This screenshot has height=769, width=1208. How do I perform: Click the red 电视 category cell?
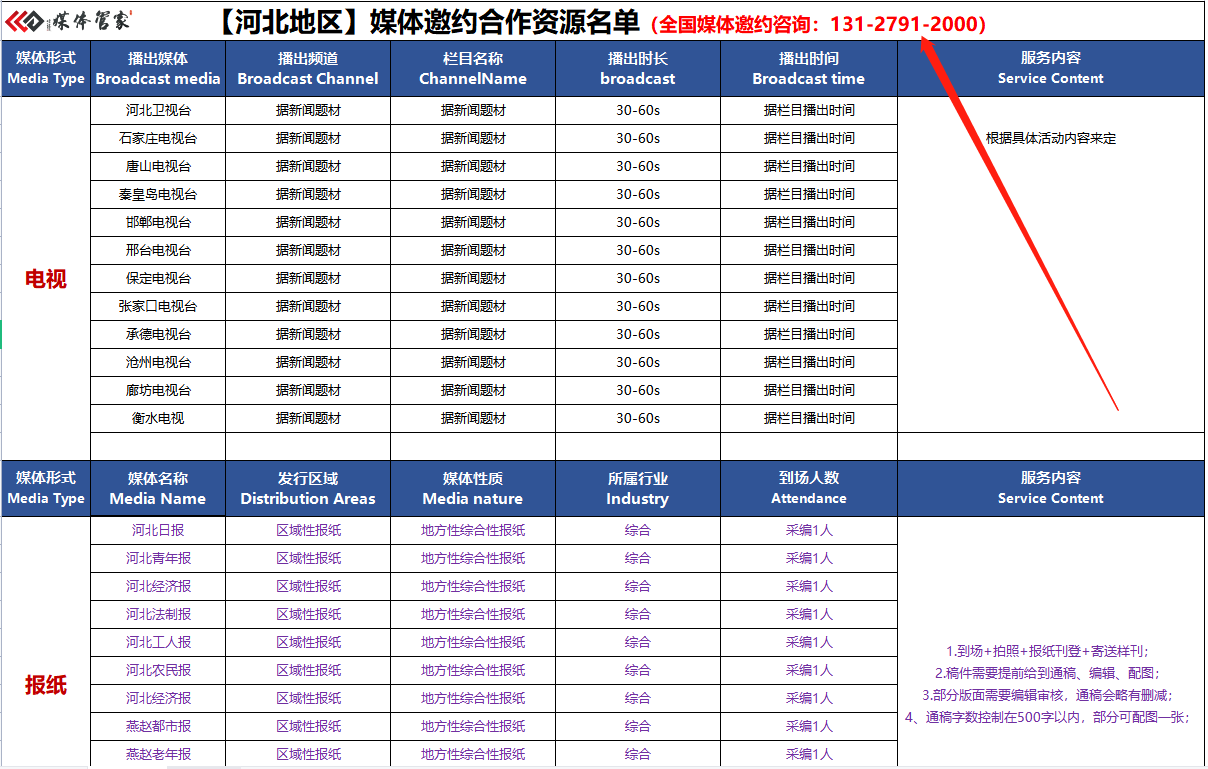[x=46, y=279]
